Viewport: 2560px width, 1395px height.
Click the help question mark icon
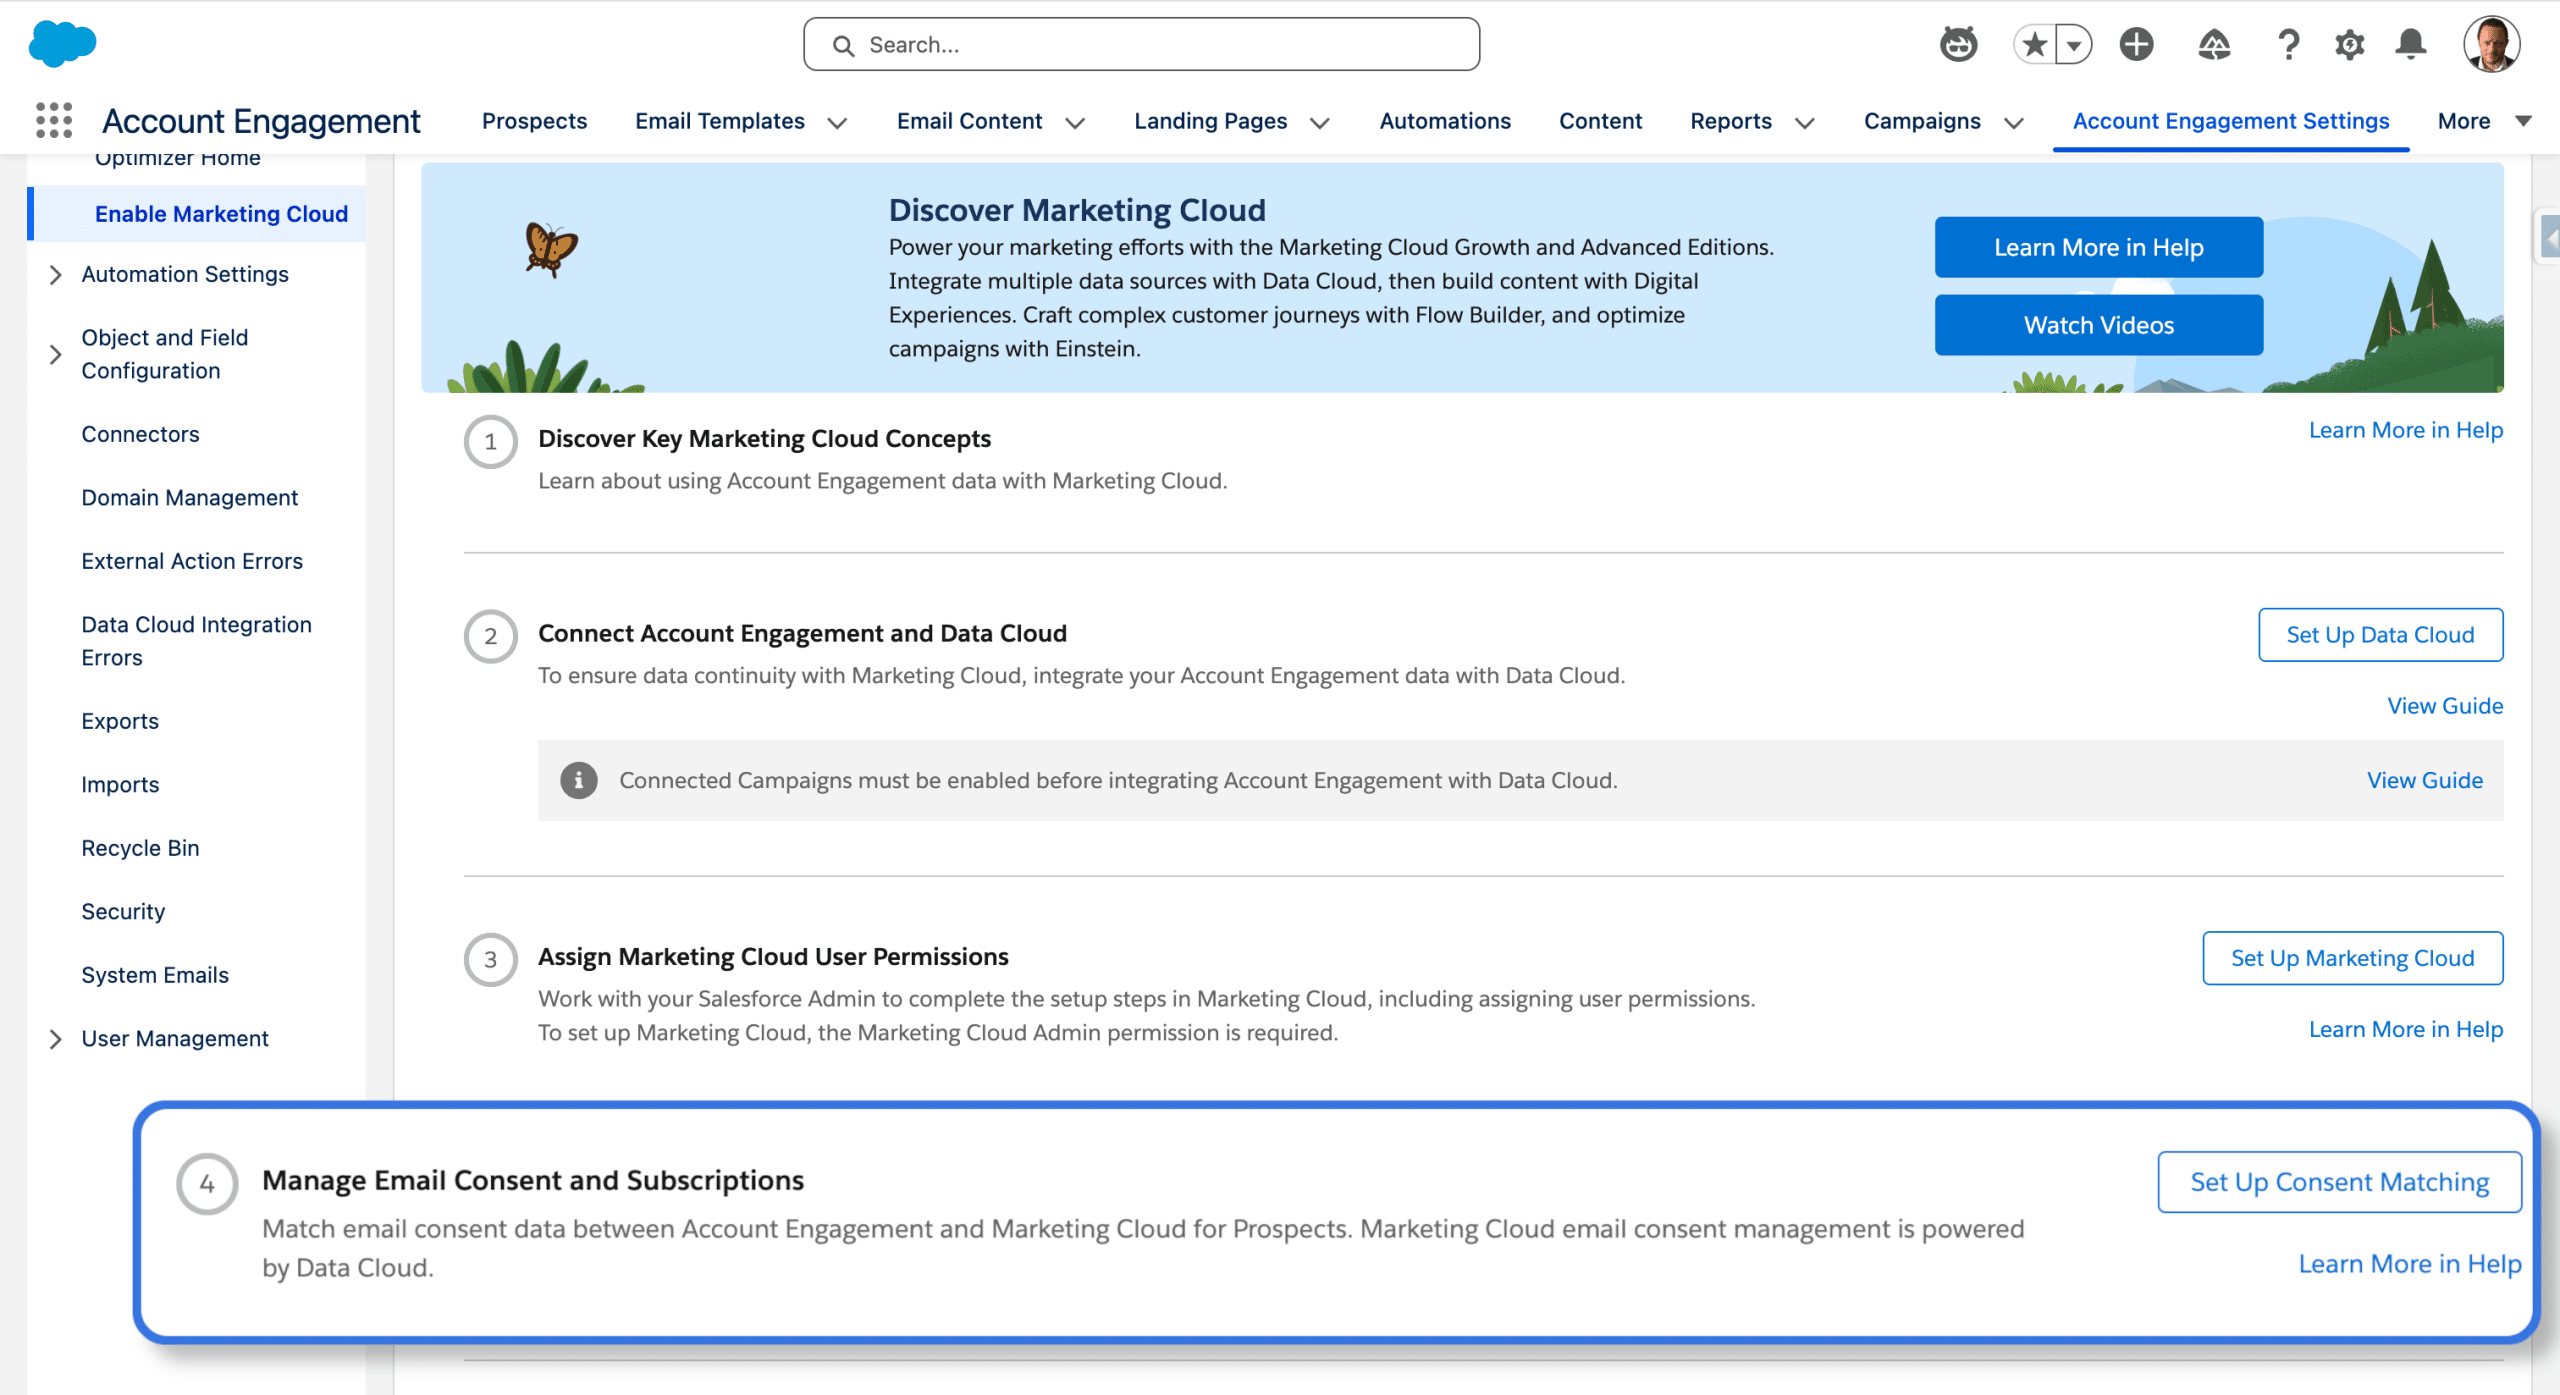[2288, 44]
